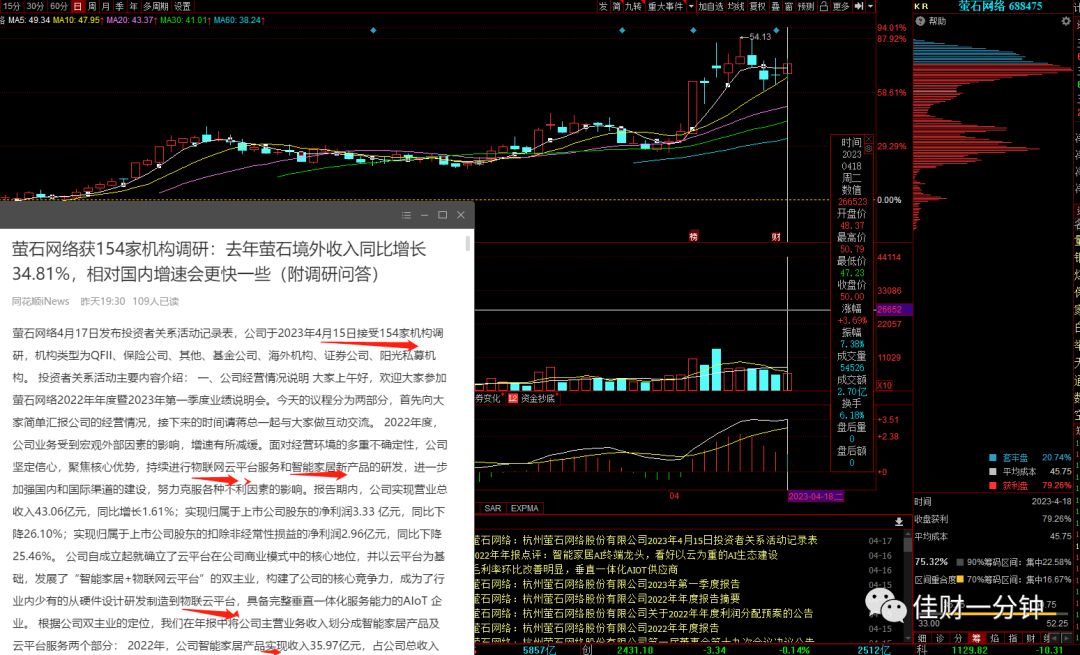Click the lock icon in chart toolbar
Viewport: 1080px width, 655px height.
(824, 6)
